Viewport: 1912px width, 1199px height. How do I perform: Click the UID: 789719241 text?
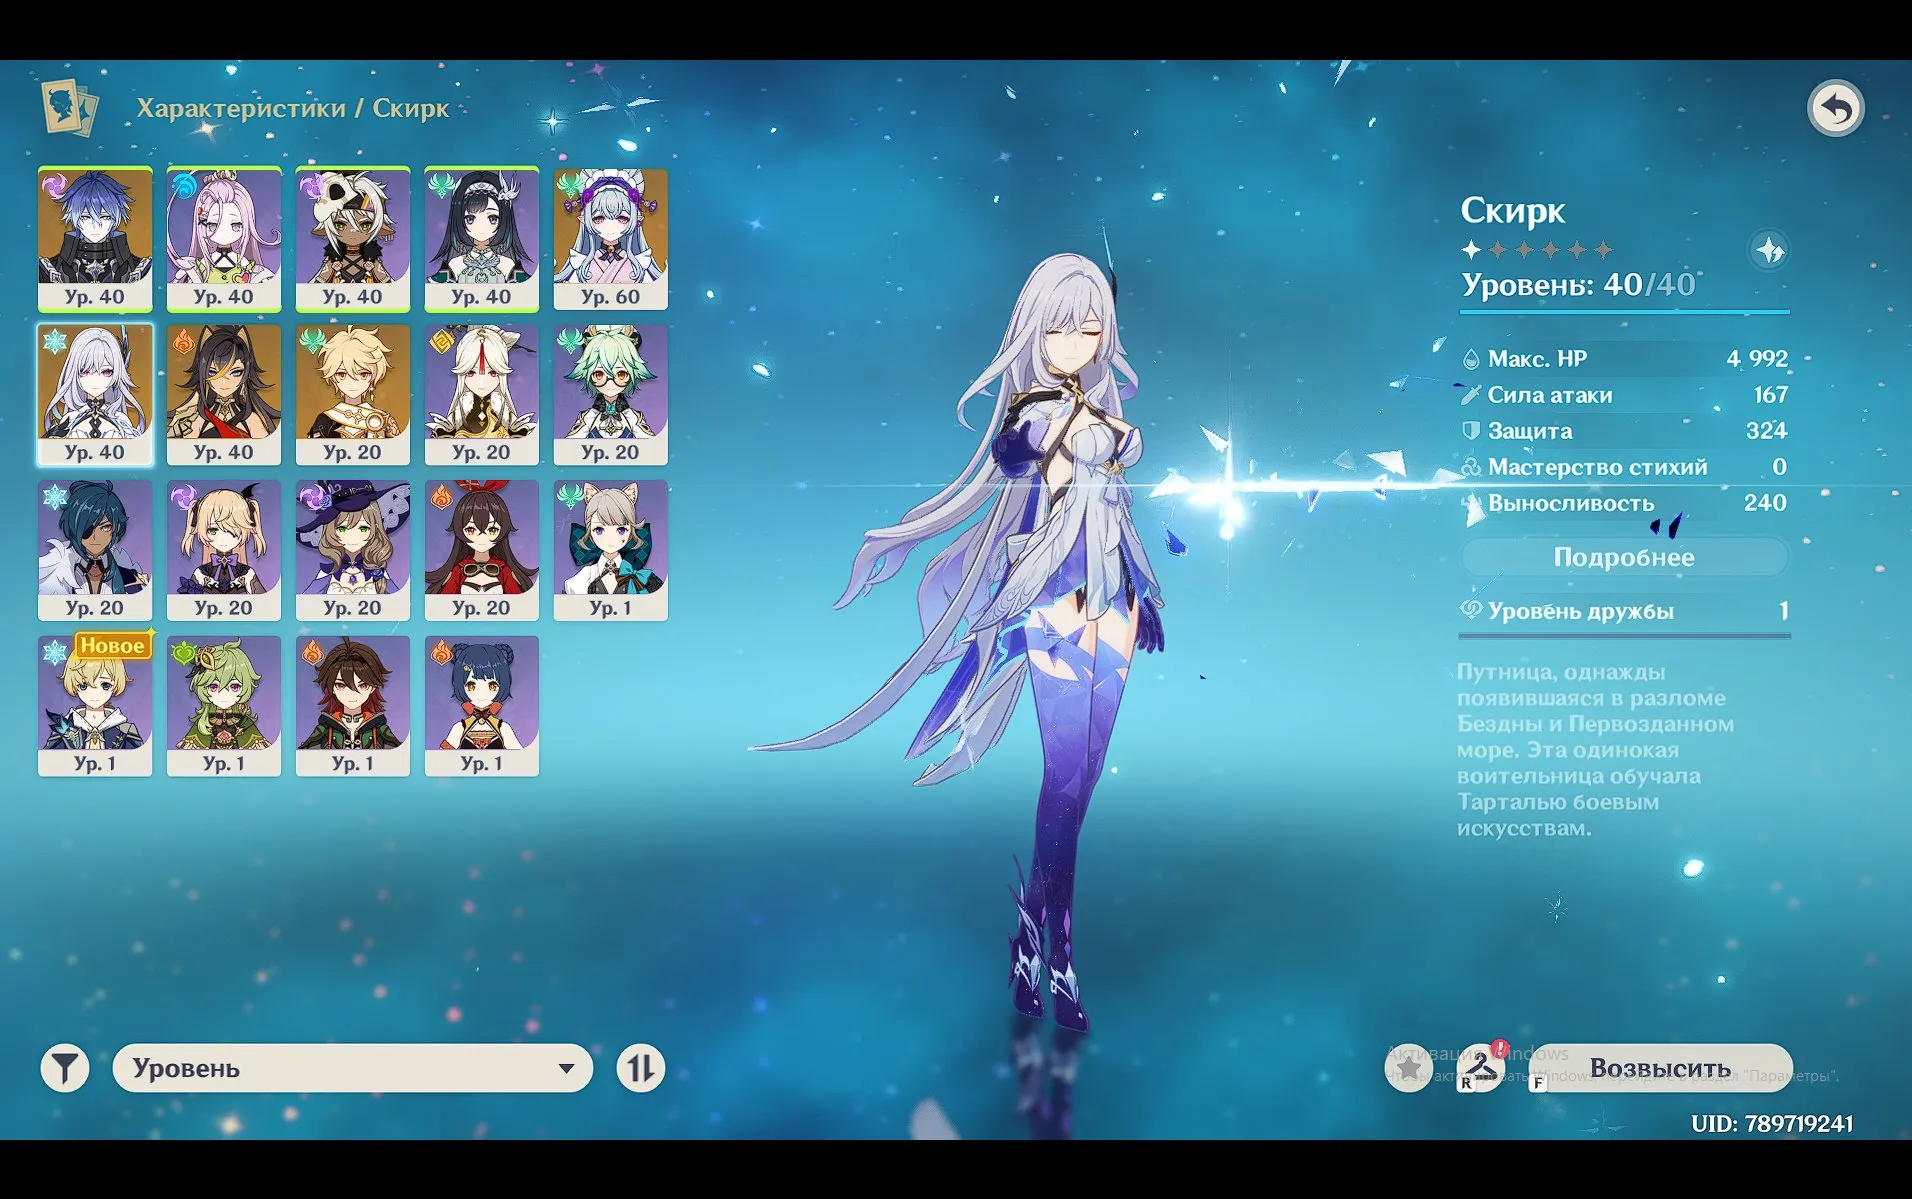[1772, 1124]
